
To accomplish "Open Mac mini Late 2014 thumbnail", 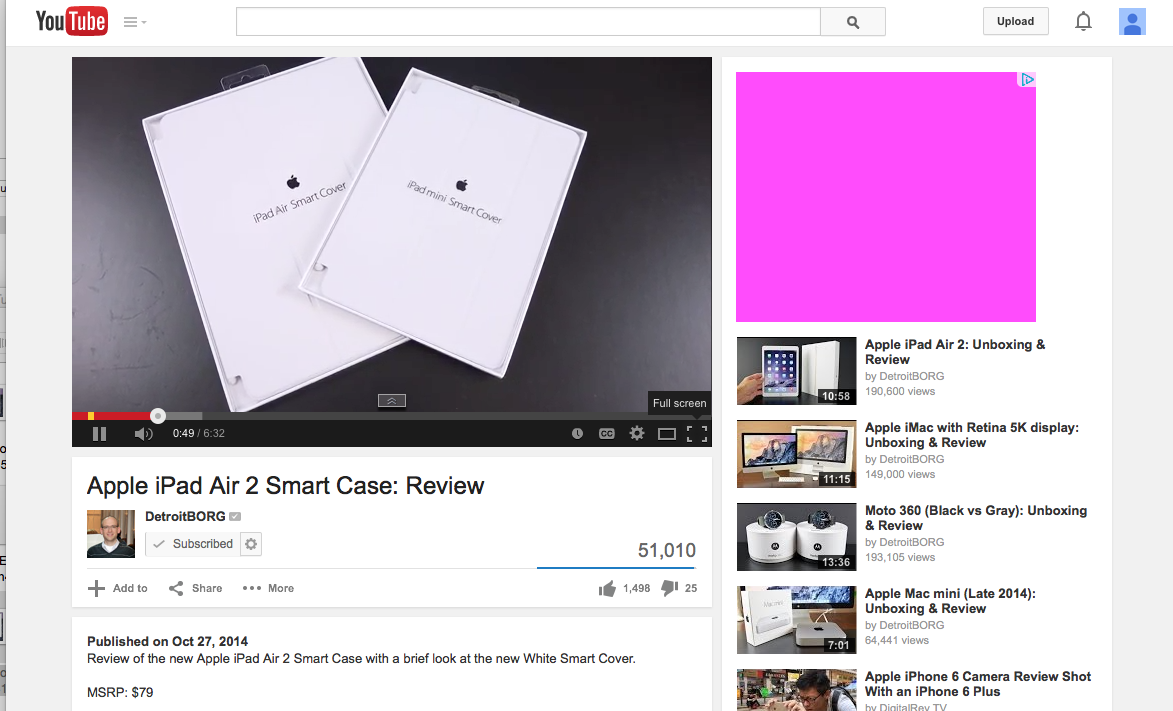I will pyautogui.click(x=797, y=620).
